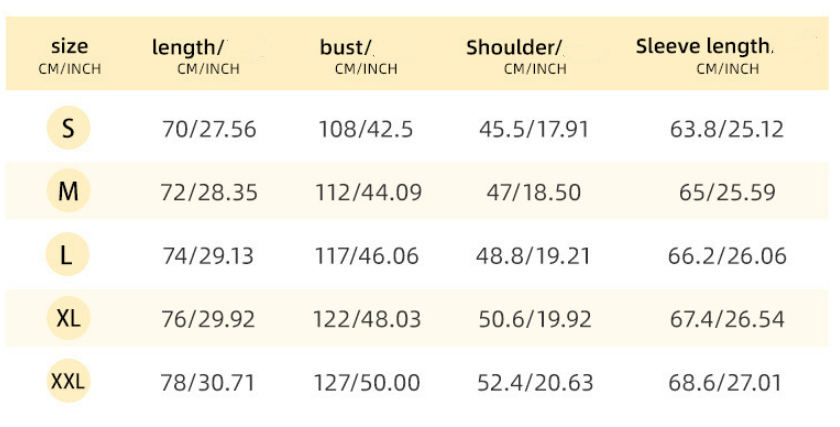Select shoulder value 48.8/19.21
Image resolution: width=840 pixels, height=427 pixels.
coord(533,256)
